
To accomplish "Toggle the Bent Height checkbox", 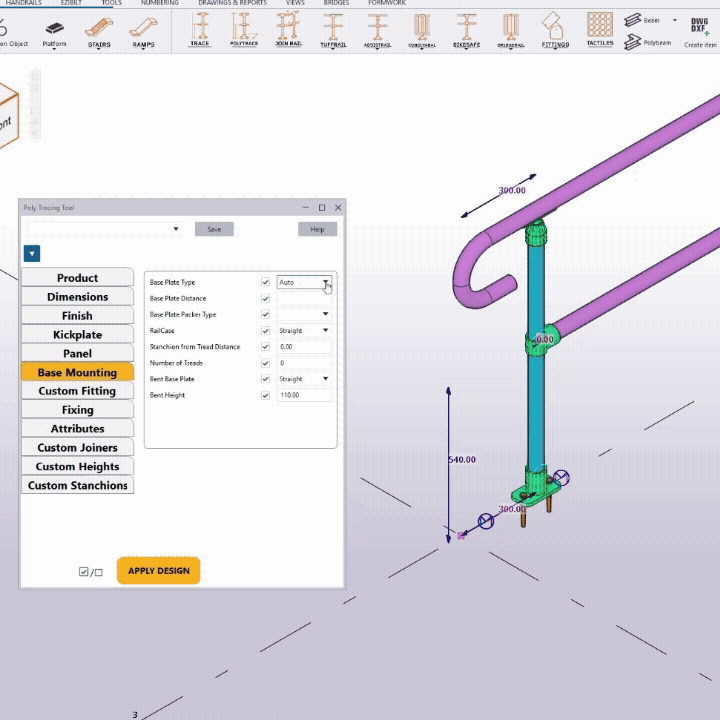I will tap(265, 395).
